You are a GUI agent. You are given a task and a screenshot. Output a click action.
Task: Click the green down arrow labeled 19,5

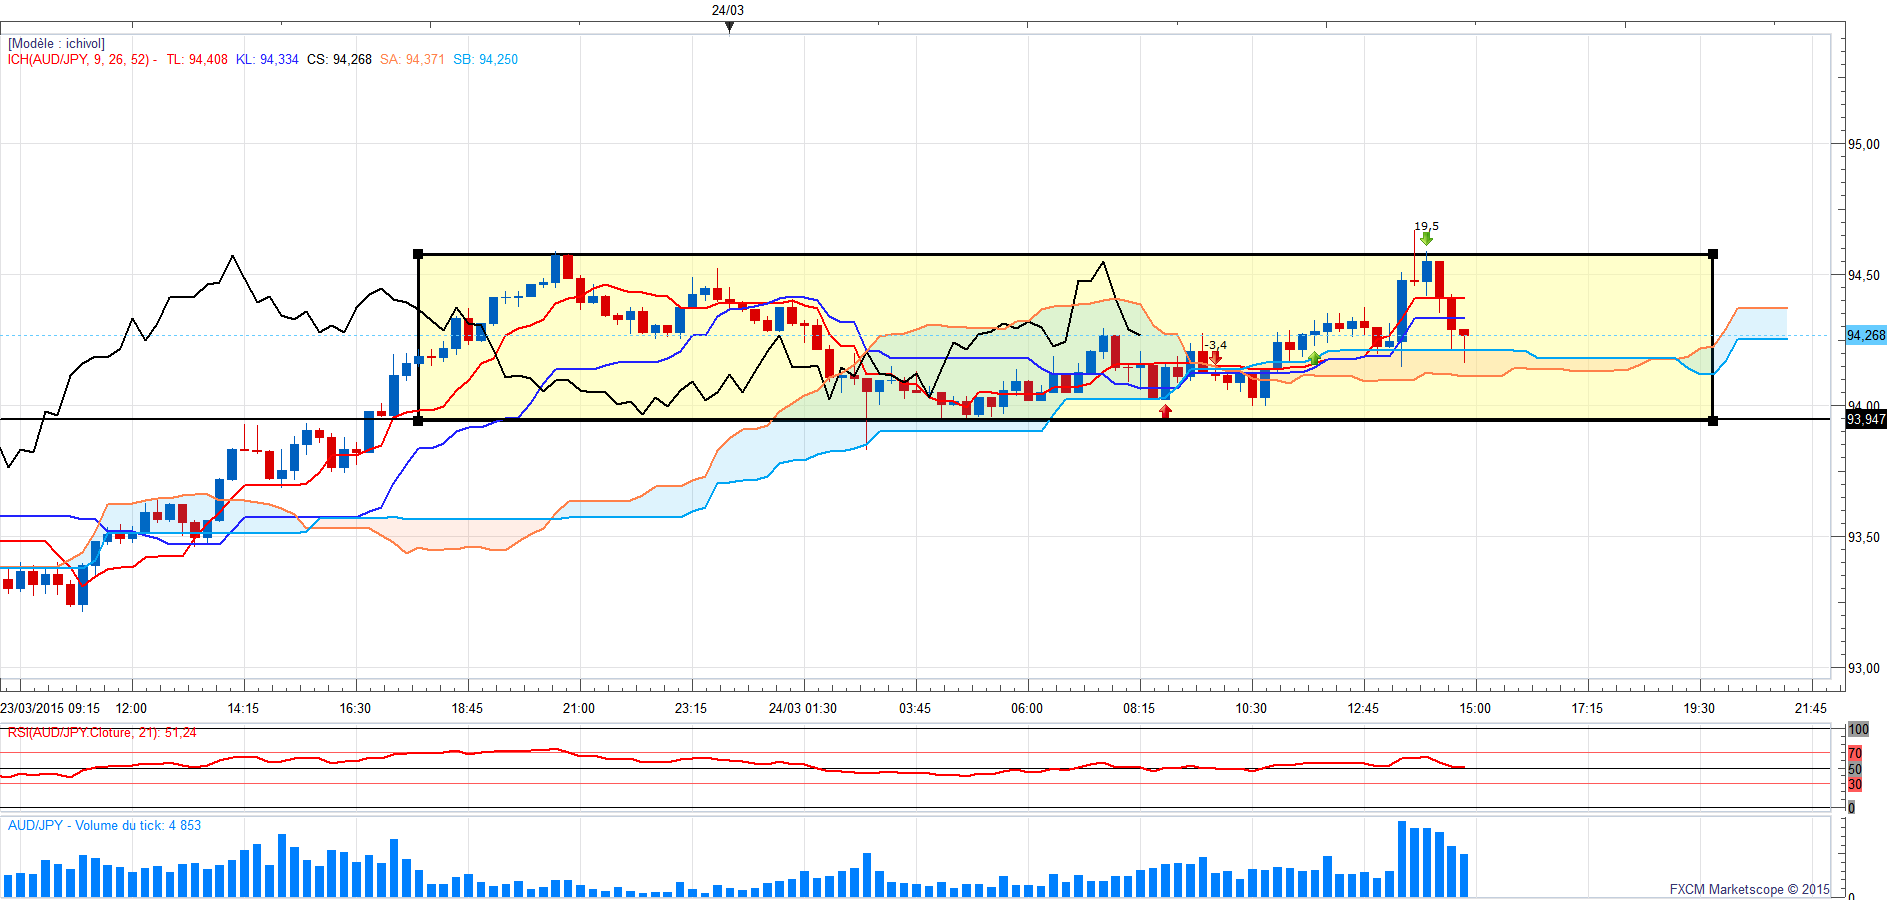pos(1426,238)
